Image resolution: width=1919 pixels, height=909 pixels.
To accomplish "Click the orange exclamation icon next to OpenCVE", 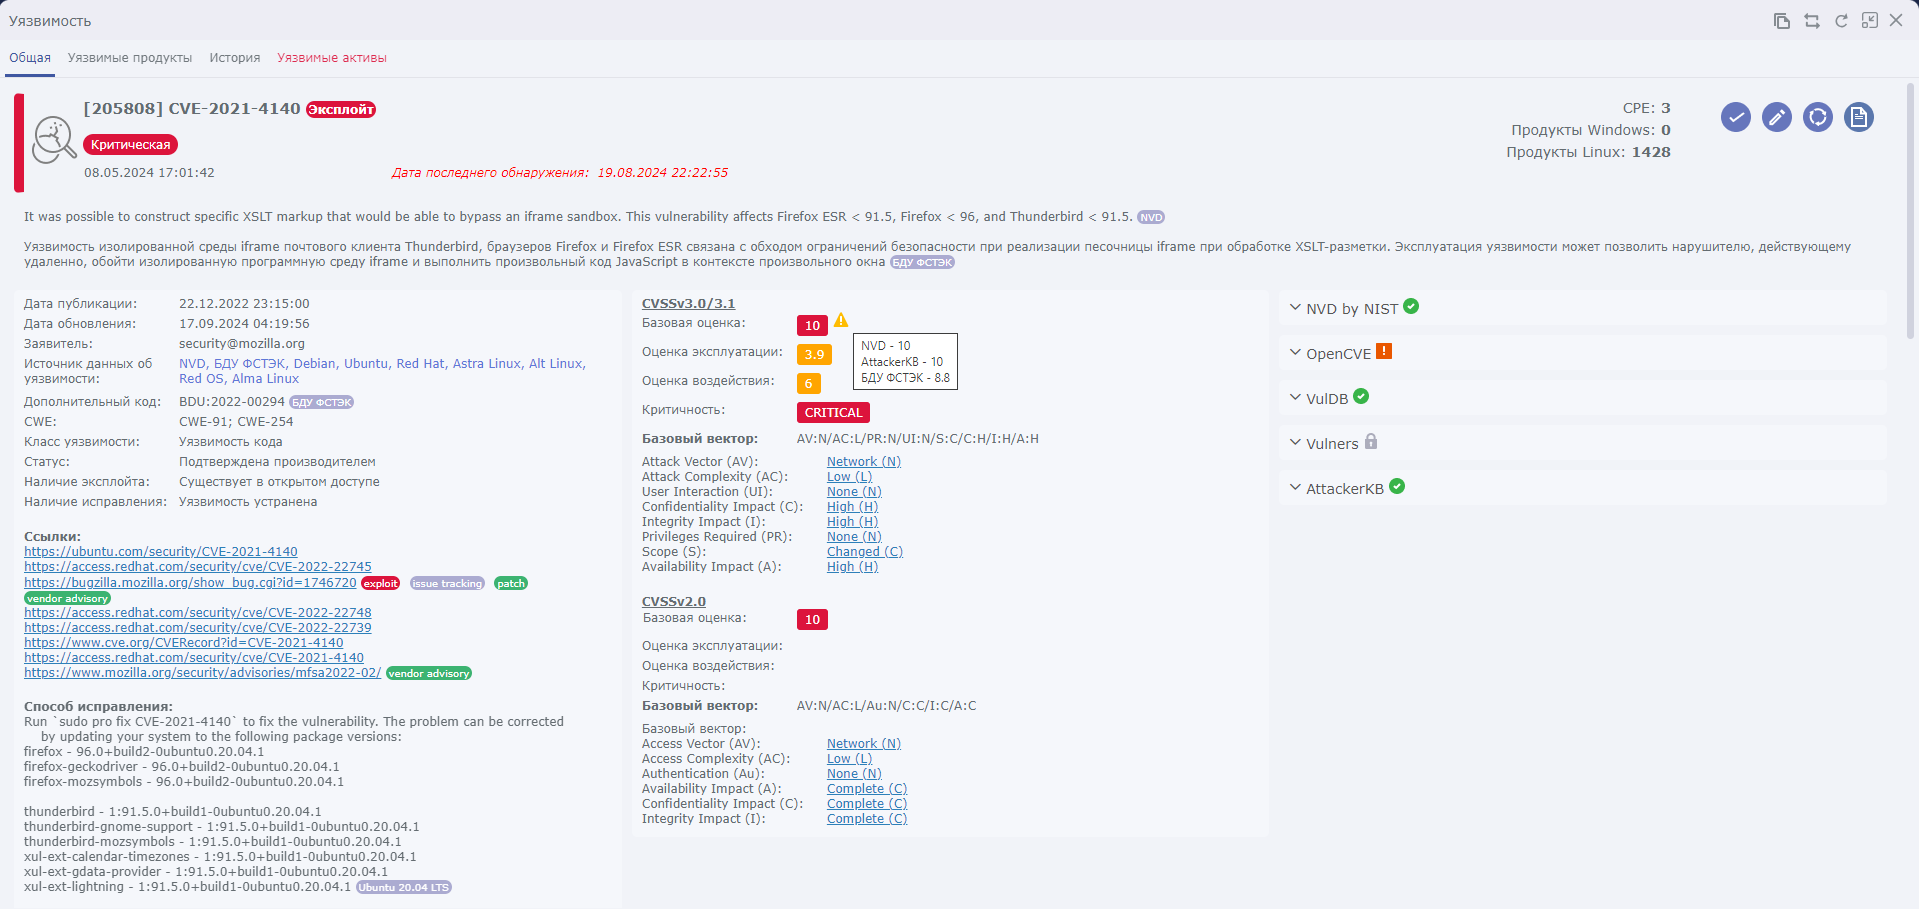I will point(1384,352).
